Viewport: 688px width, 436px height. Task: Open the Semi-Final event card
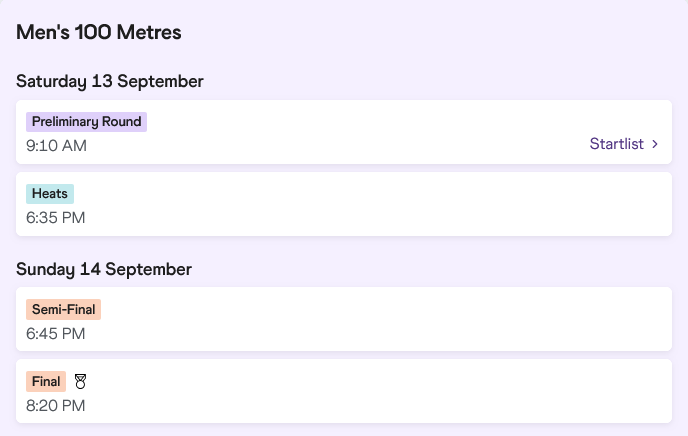click(x=344, y=319)
